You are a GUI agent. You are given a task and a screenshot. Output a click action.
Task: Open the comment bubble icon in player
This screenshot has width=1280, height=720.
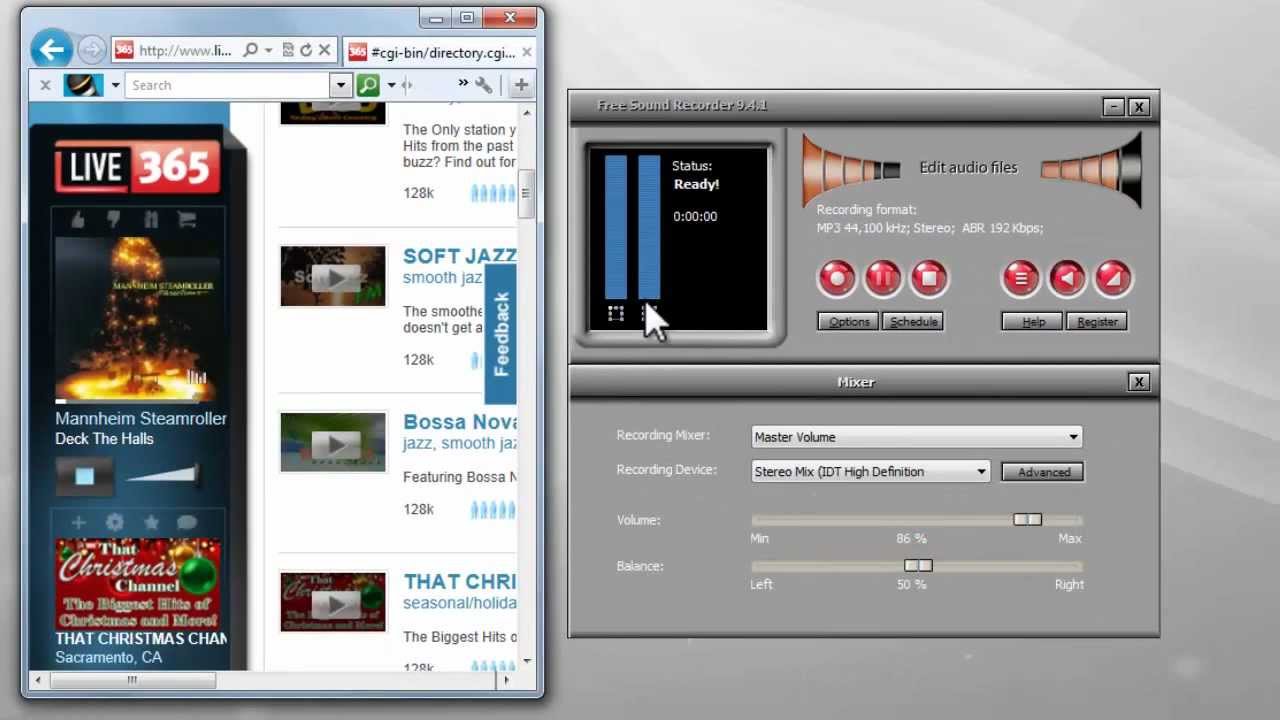click(x=187, y=522)
